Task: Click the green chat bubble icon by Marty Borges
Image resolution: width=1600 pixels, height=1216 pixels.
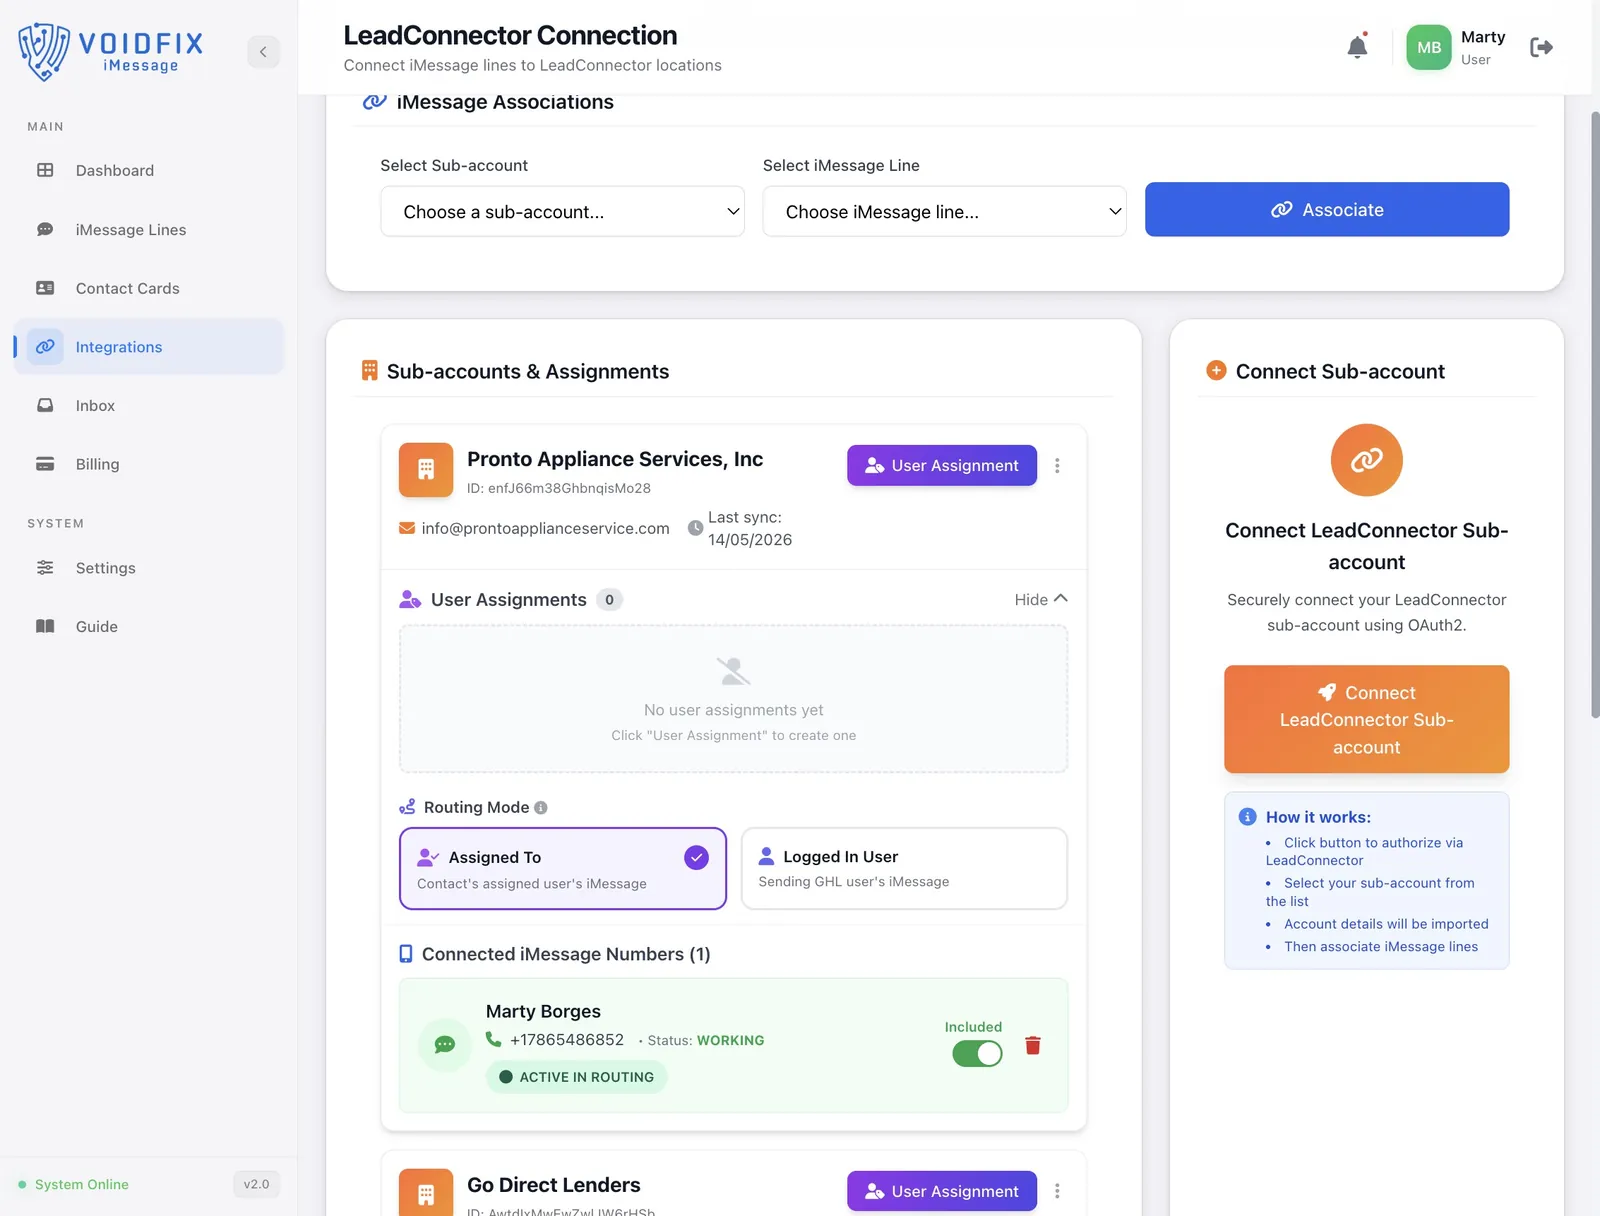Action: (445, 1045)
